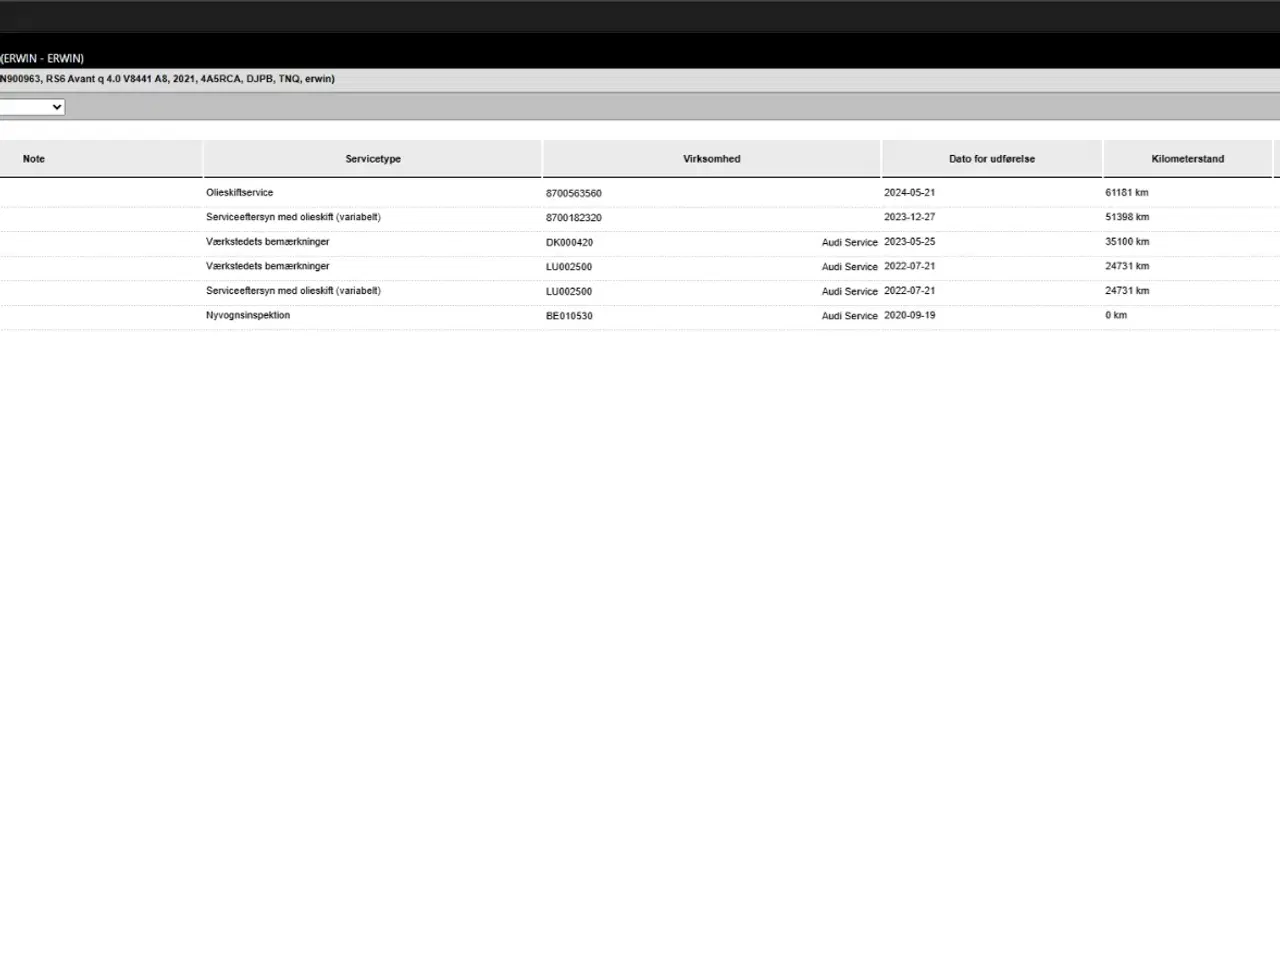Select the Note column header

34,159
